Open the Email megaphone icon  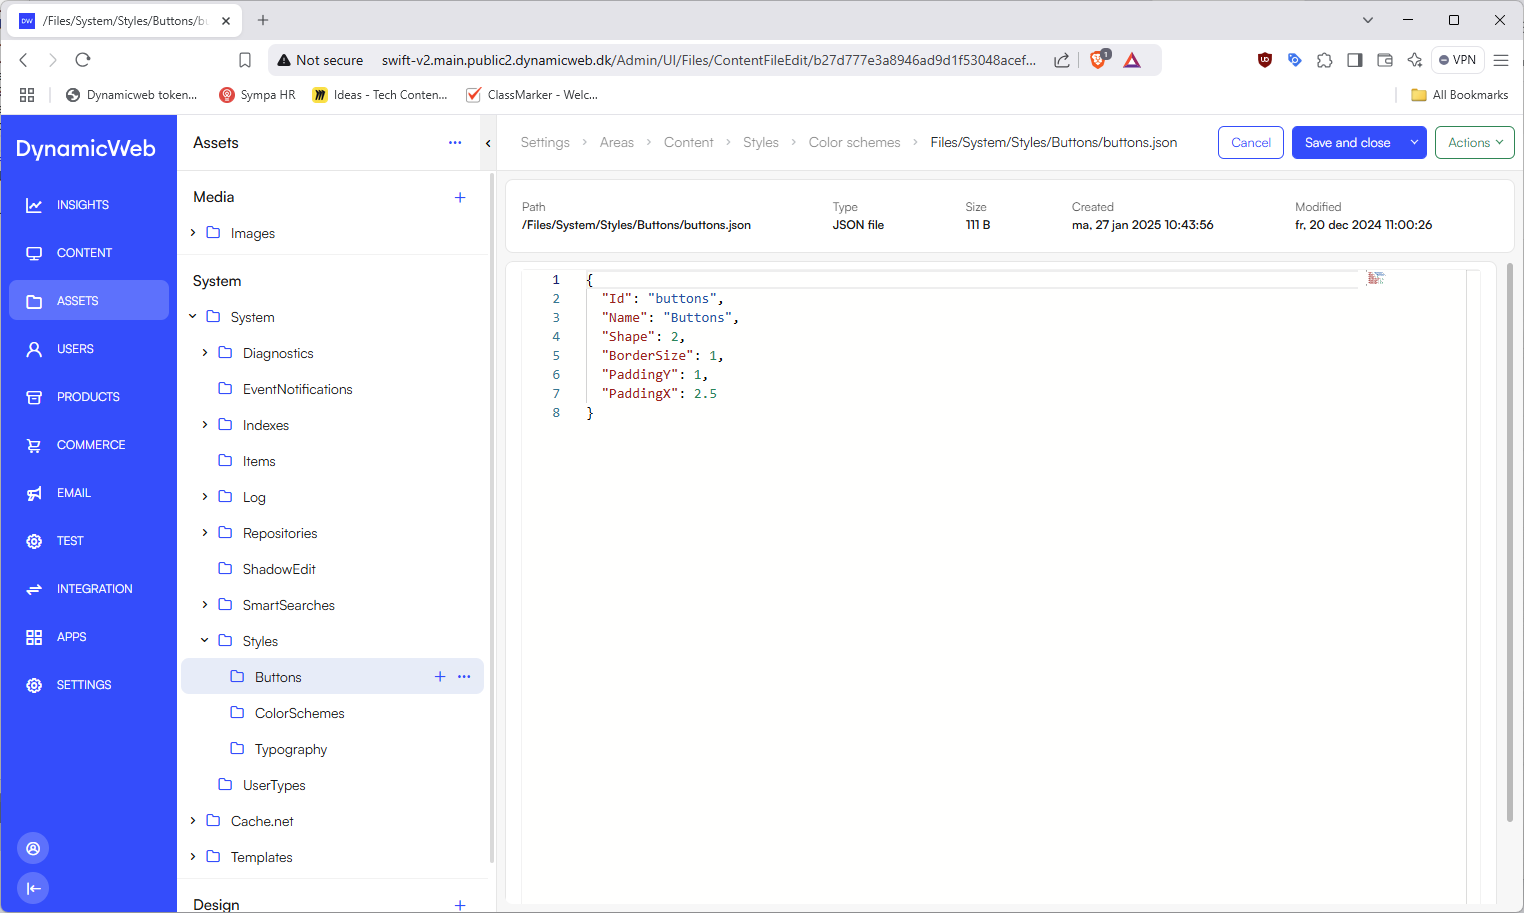click(34, 493)
